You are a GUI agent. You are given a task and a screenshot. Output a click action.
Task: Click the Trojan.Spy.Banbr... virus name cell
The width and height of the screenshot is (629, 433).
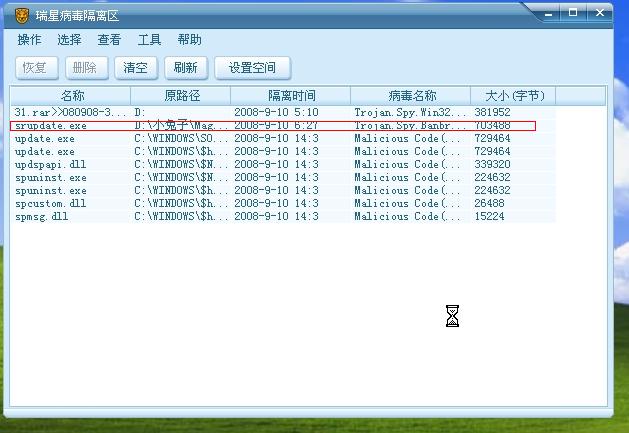[410, 126]
